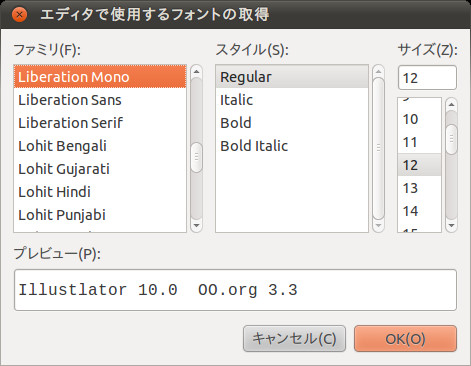The height and width of the screenshot is (366, 471).
Task: Choose size 14 in size list
Action: [420, 211]
